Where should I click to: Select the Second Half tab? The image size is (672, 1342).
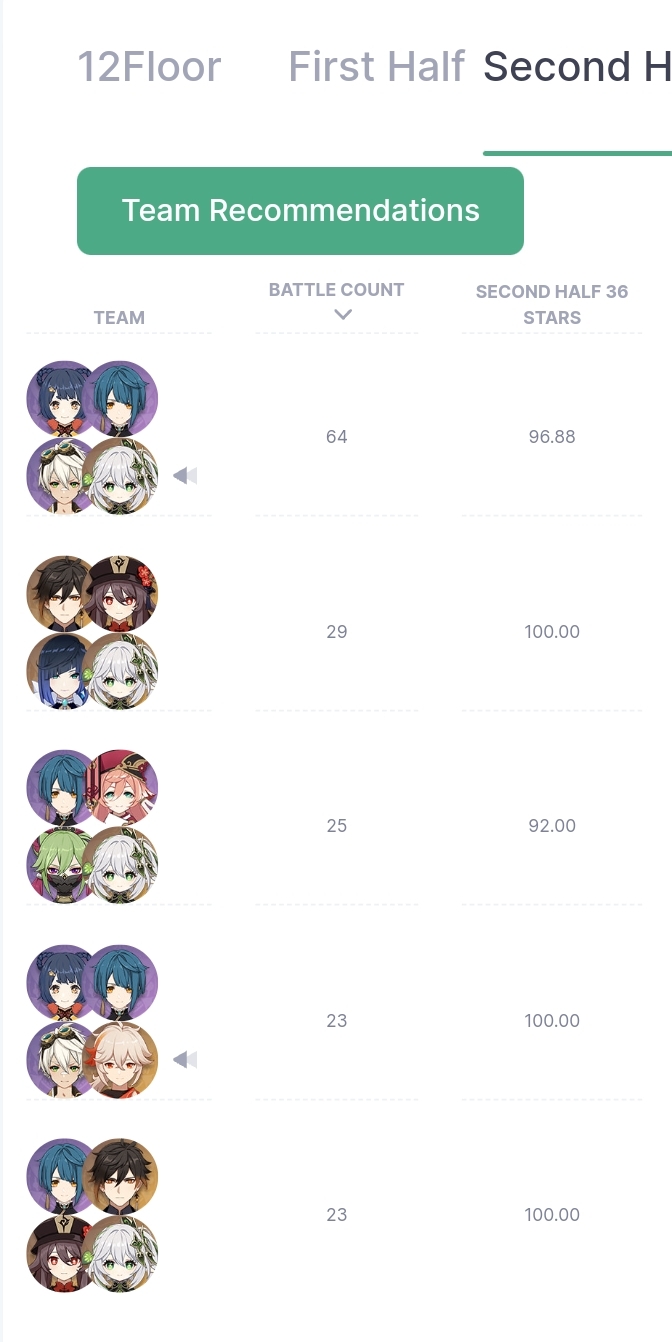pyautogui.click(x=577, y=67)
